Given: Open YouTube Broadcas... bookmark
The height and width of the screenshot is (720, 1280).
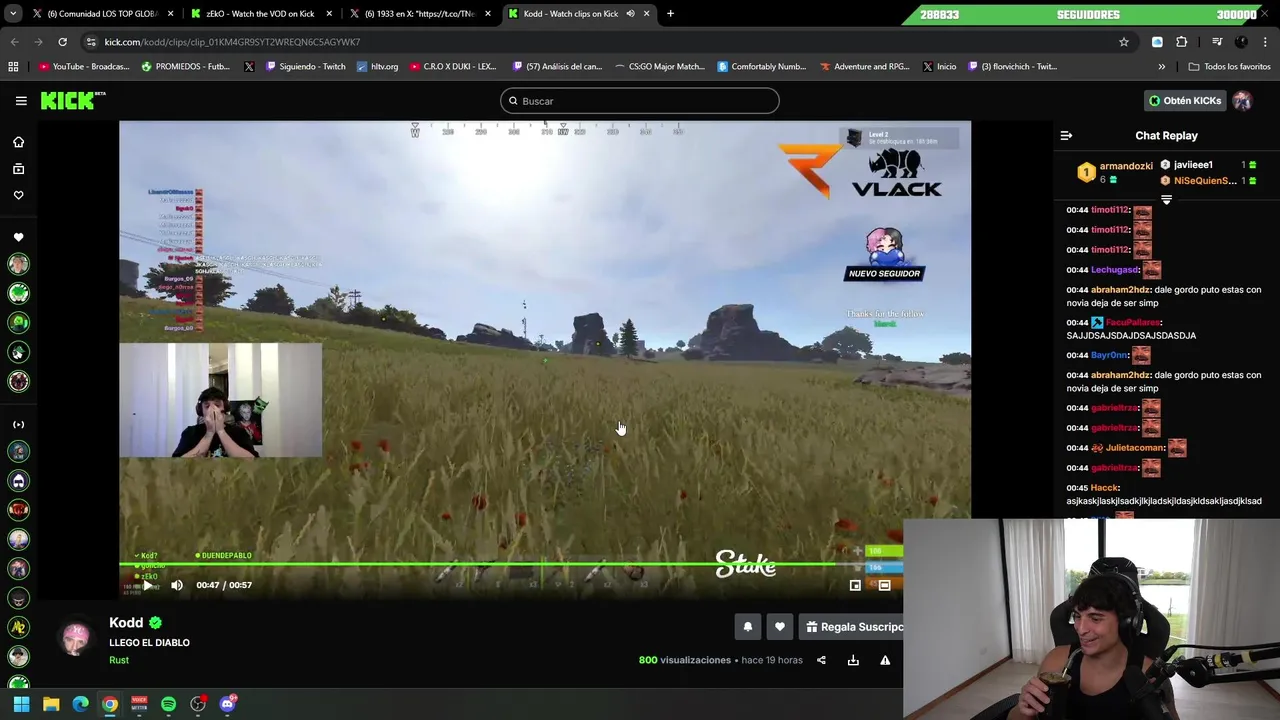Looking at the screenshot, I should click(84, 67).
